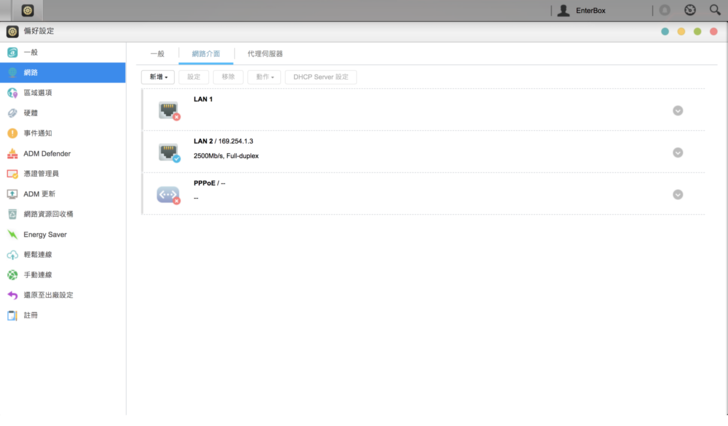Click the EnterBox user account icon

563,10
